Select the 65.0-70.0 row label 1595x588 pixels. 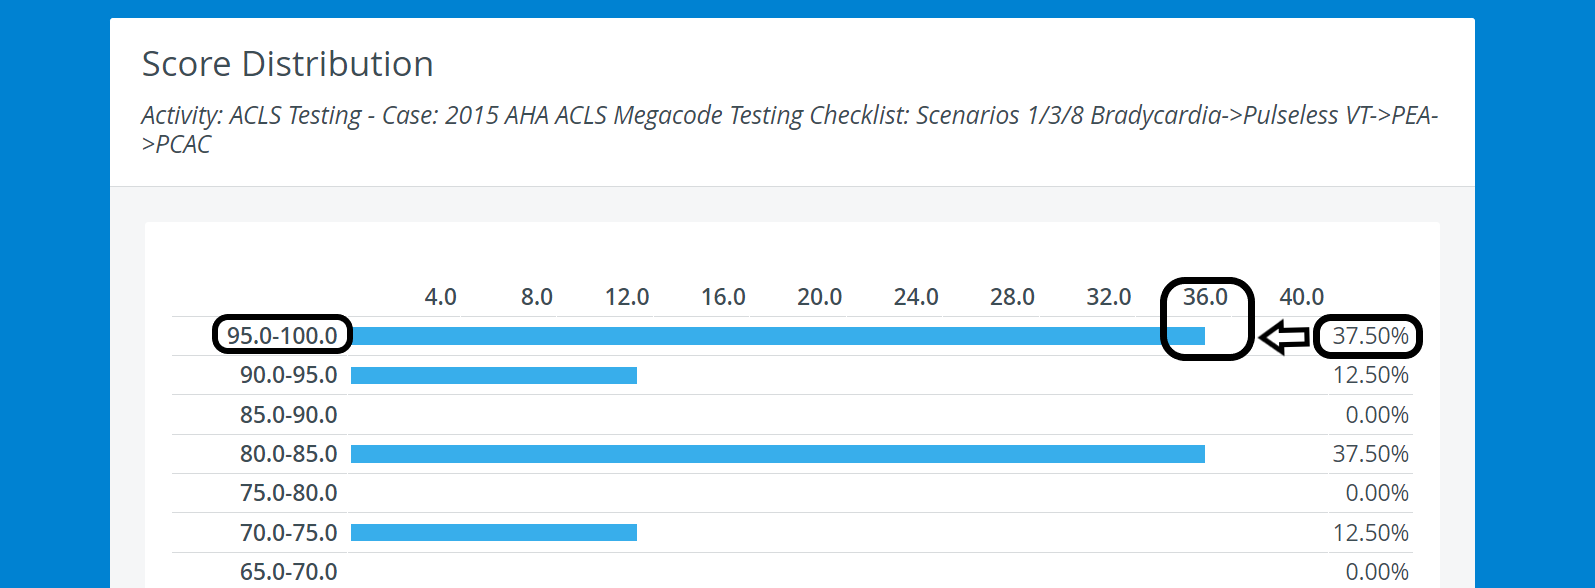[289, 572]
